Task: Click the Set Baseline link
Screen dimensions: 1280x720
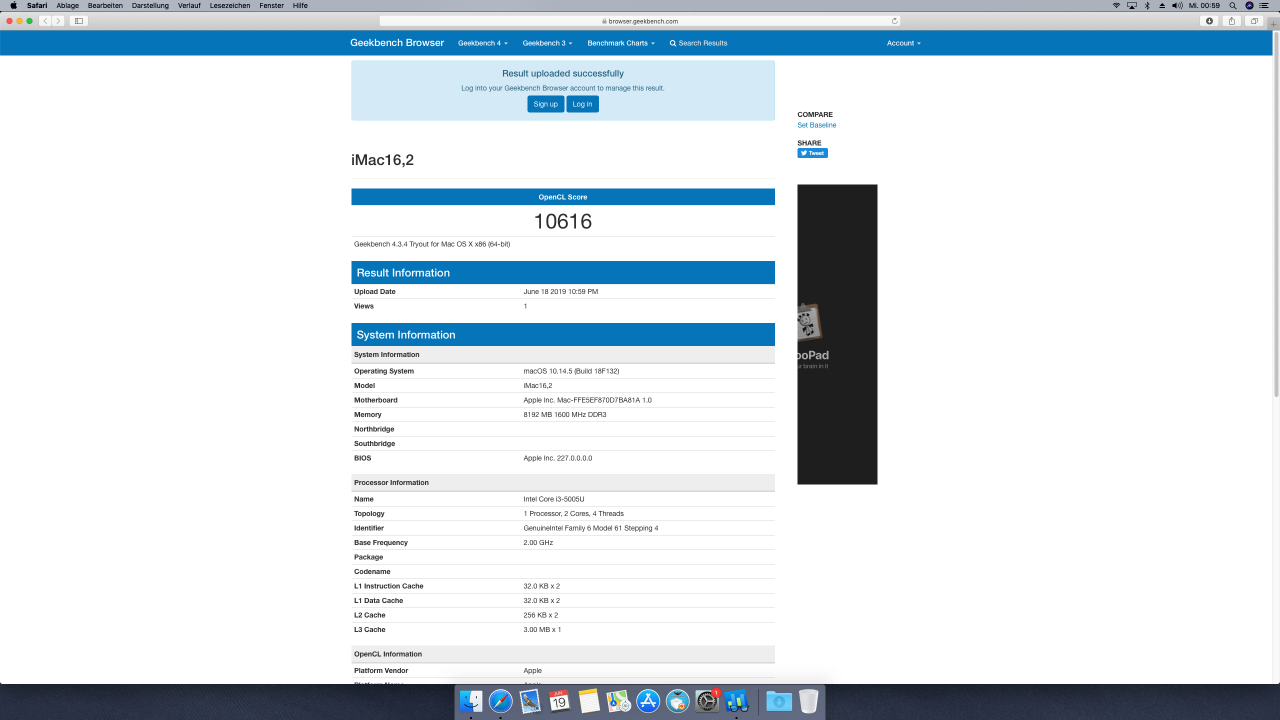Action: (816, 125)
